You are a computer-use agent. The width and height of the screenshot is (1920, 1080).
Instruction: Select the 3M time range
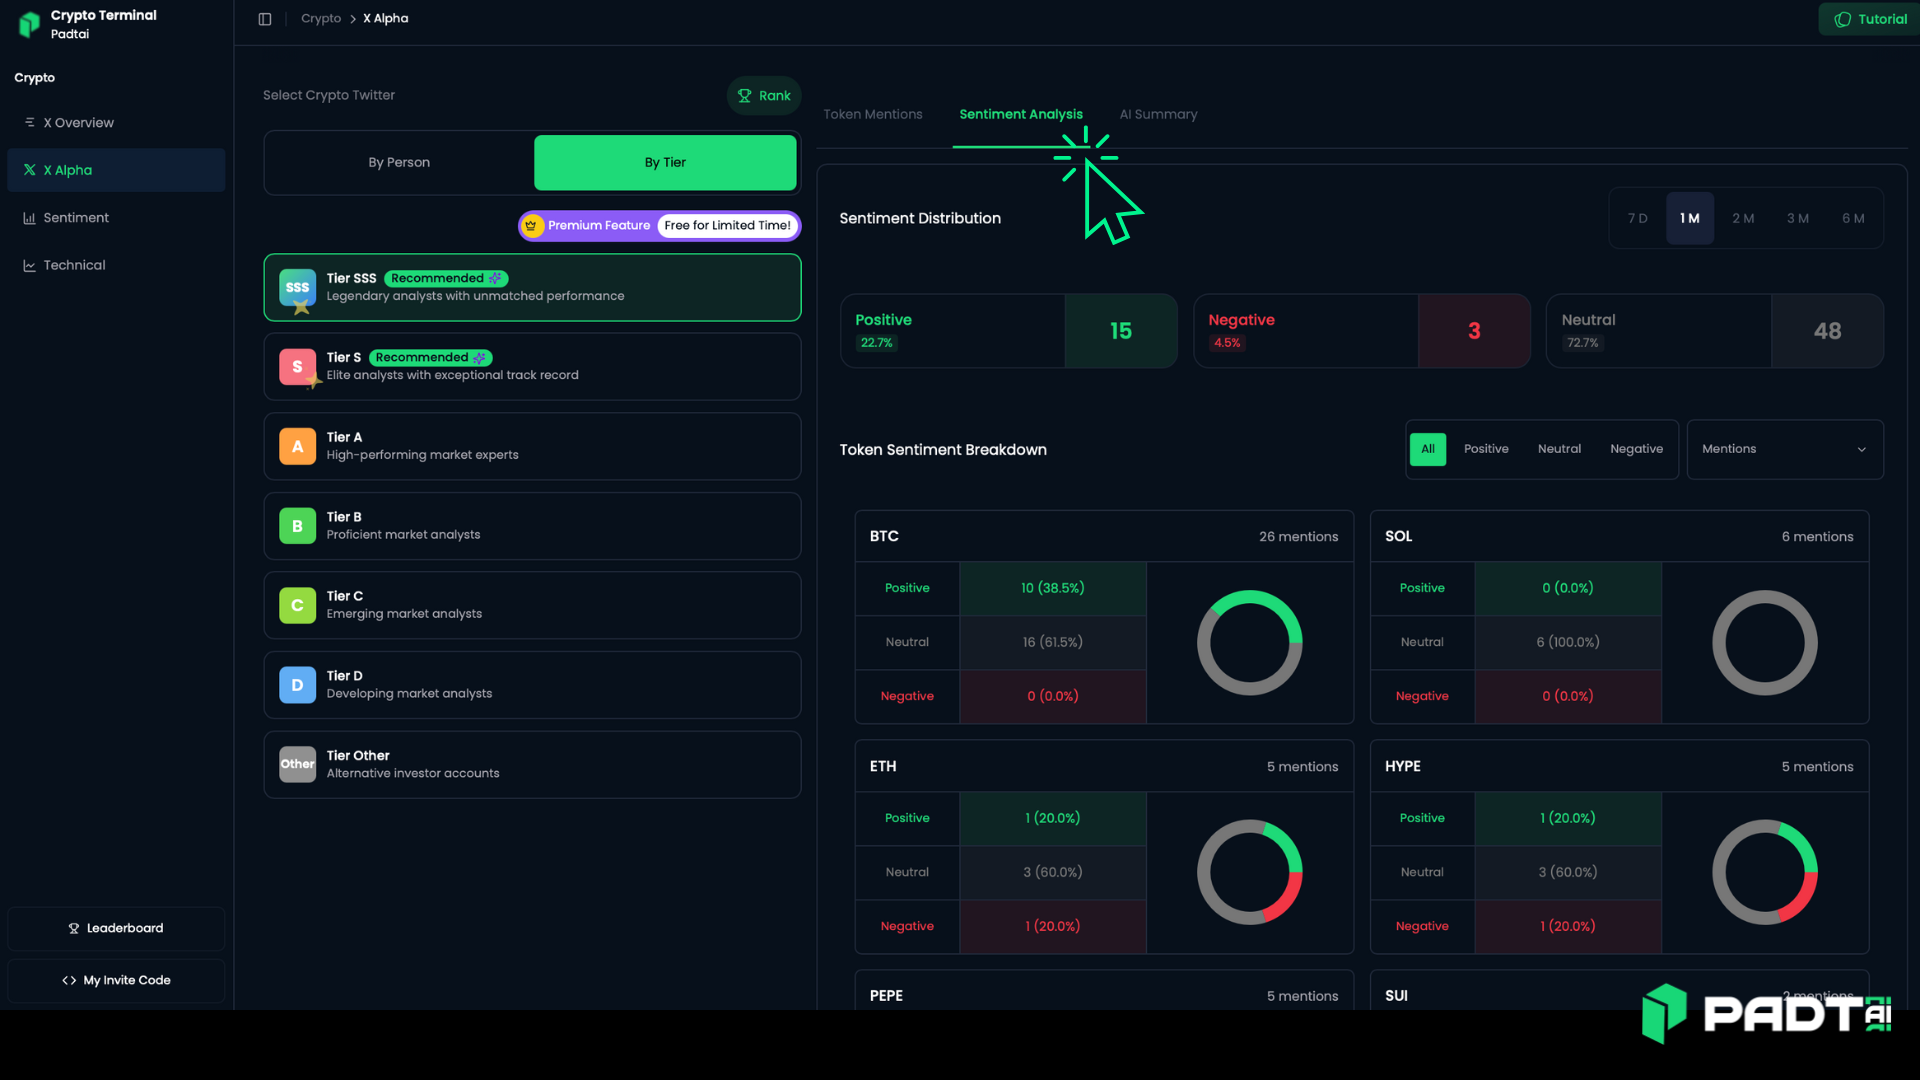pyautogui.click(x=1797, y=218)
